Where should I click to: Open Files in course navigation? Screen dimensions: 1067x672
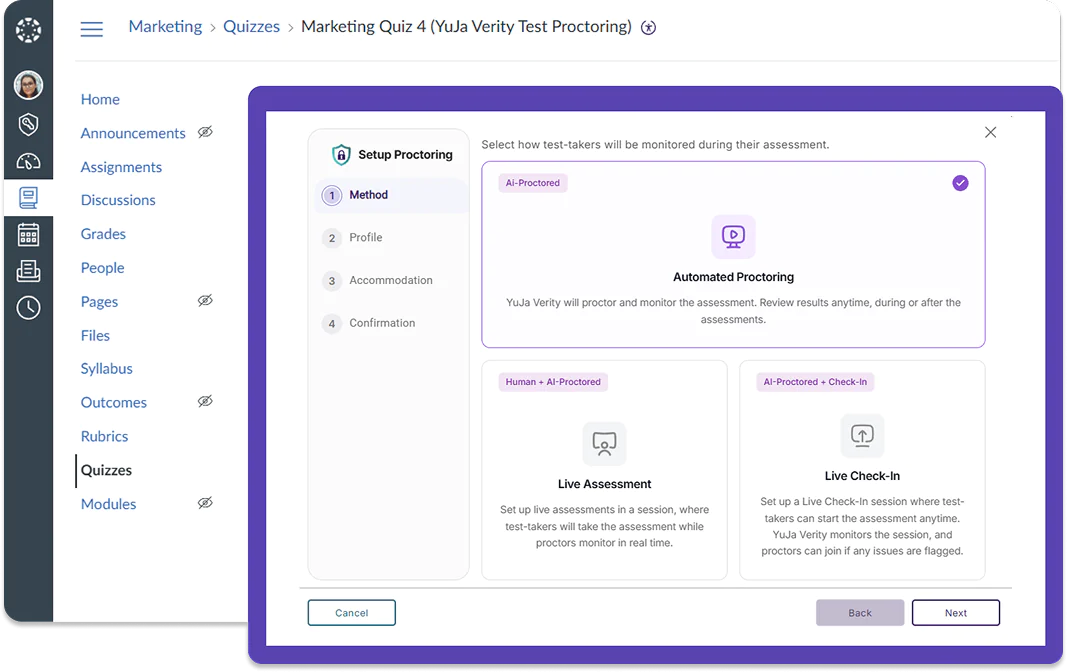pos(95,335)
